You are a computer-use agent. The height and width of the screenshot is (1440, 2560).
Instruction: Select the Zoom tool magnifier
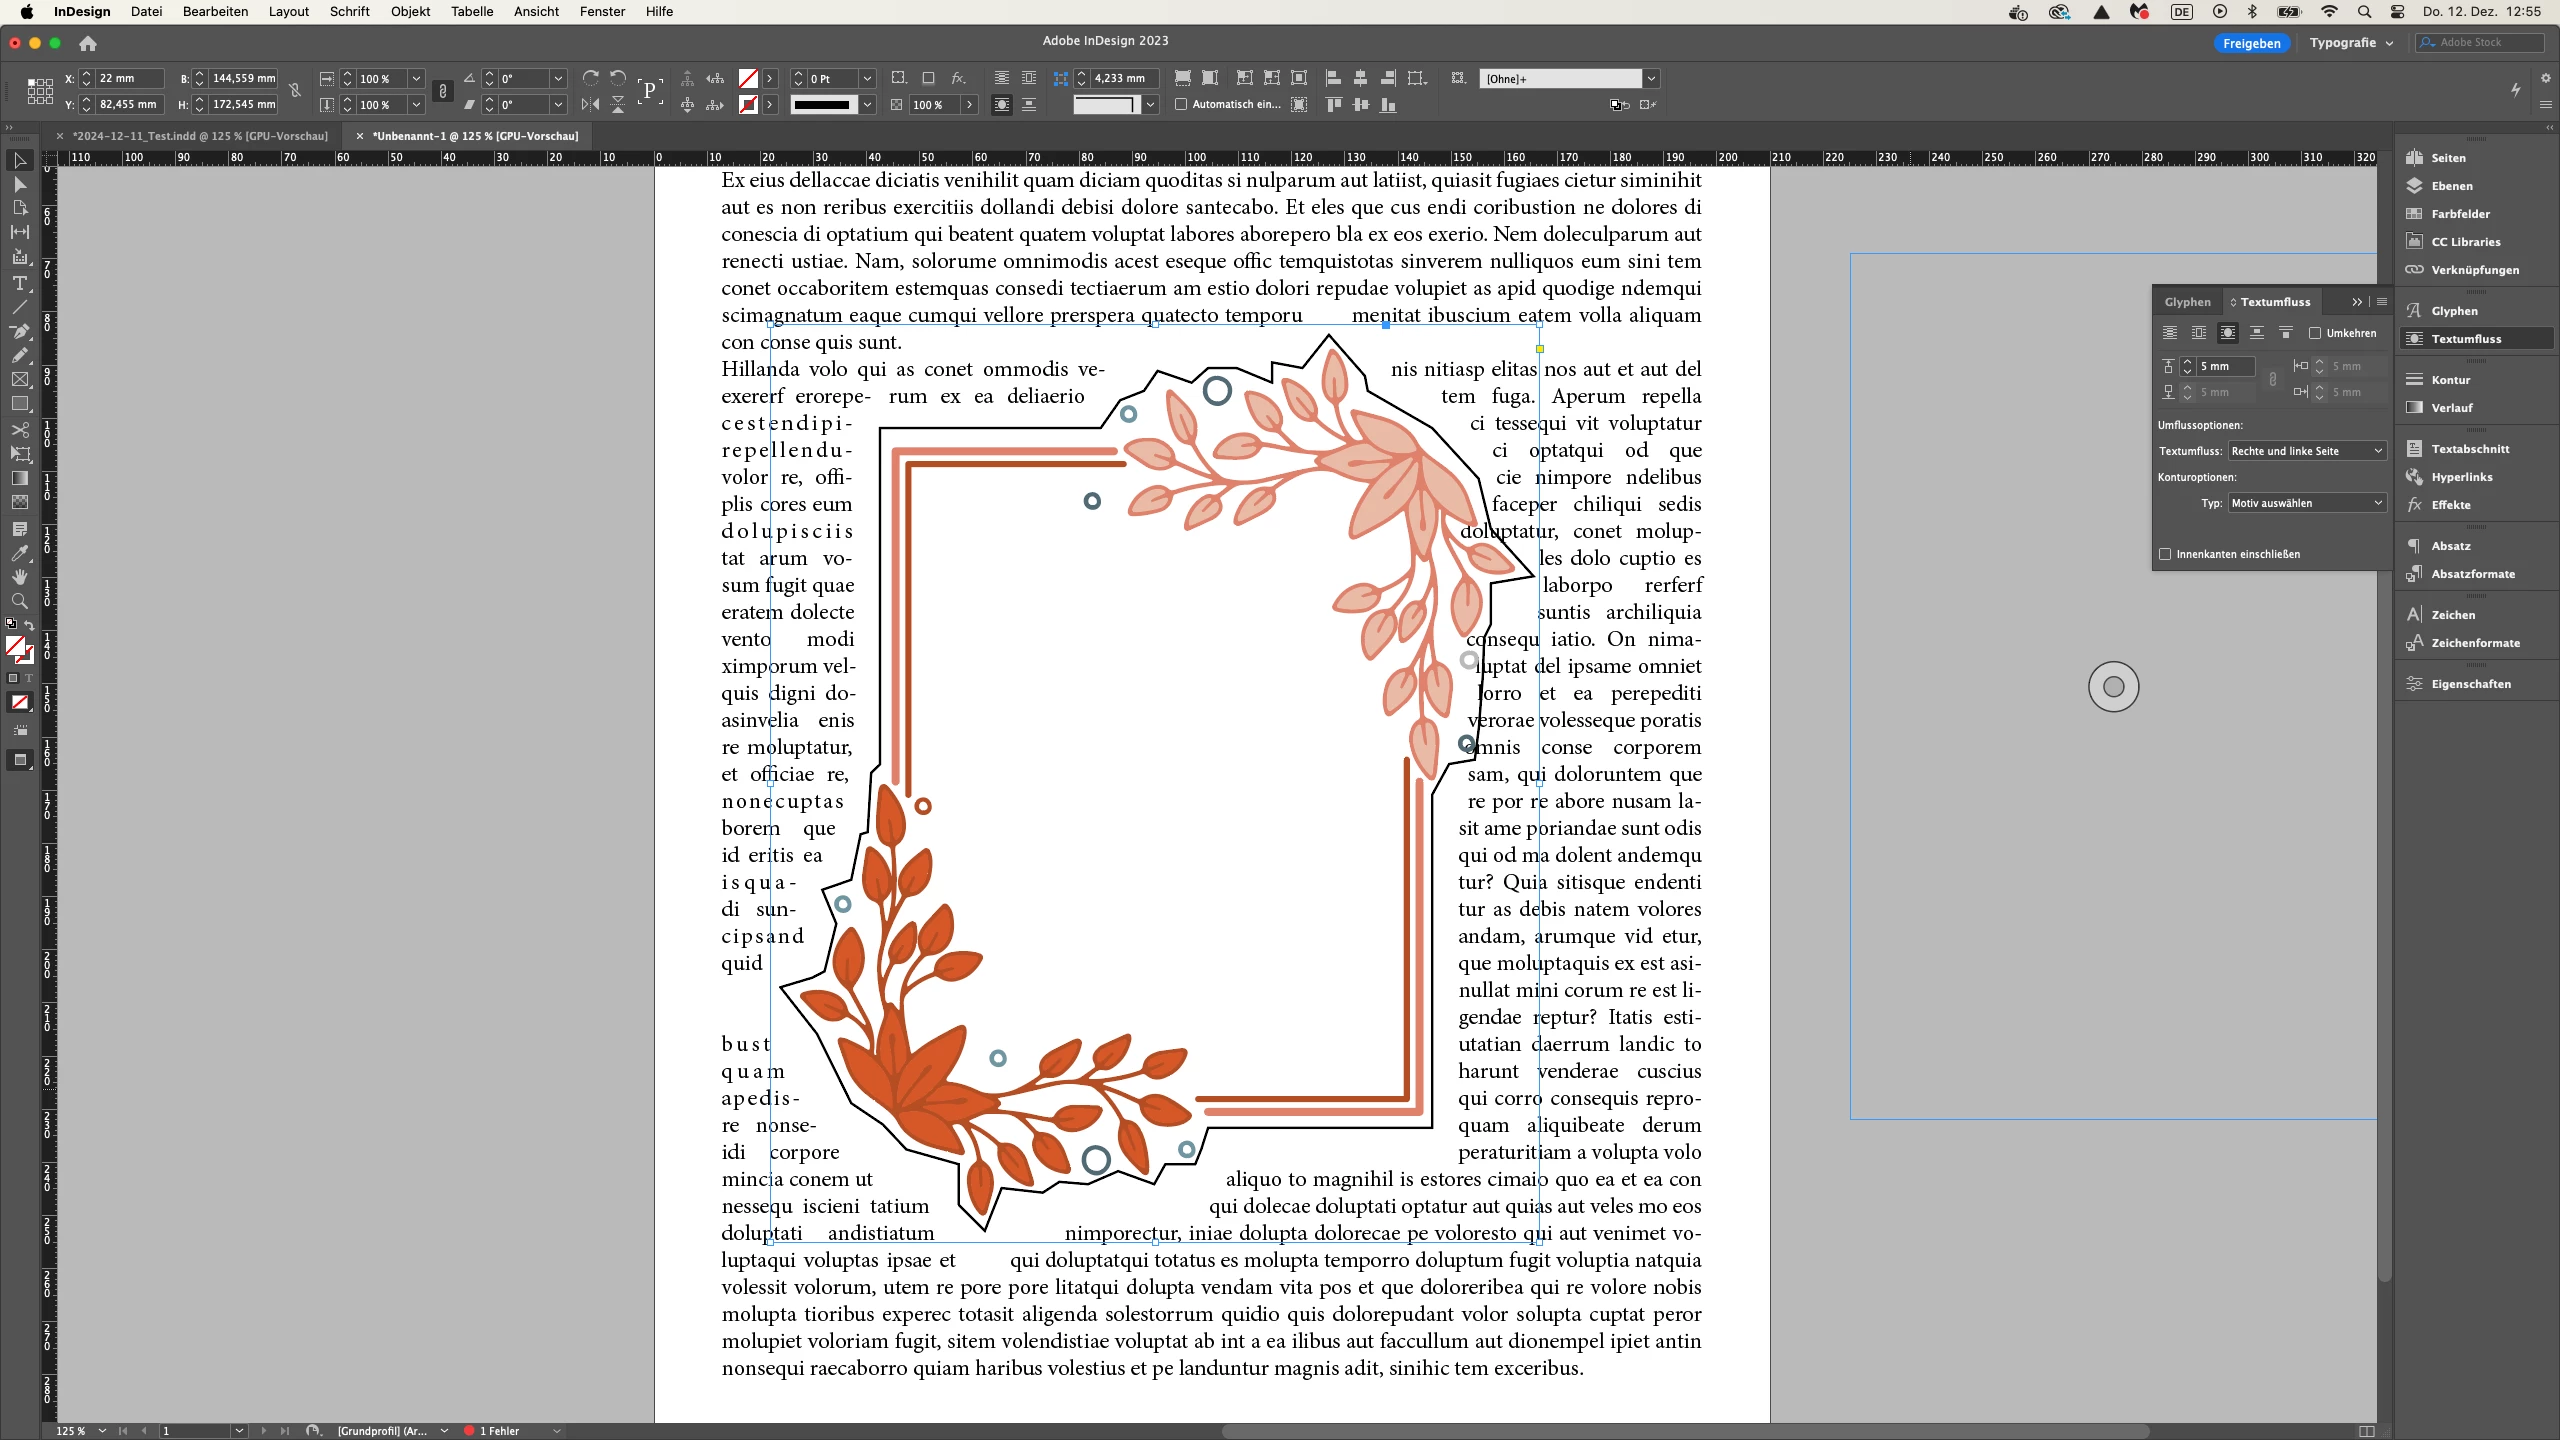19,601
